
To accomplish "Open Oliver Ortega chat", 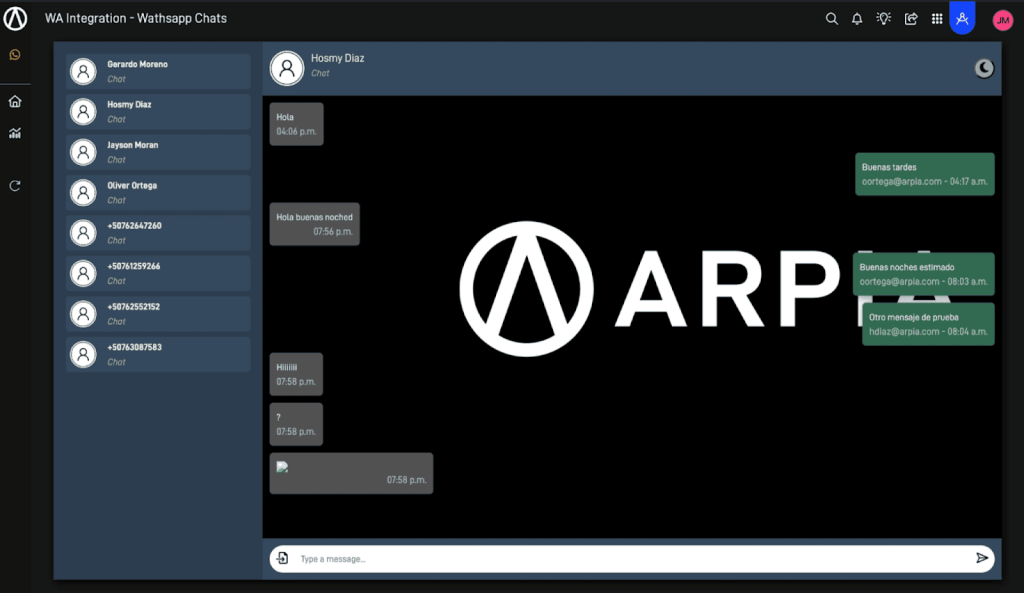I will (158, 193).
